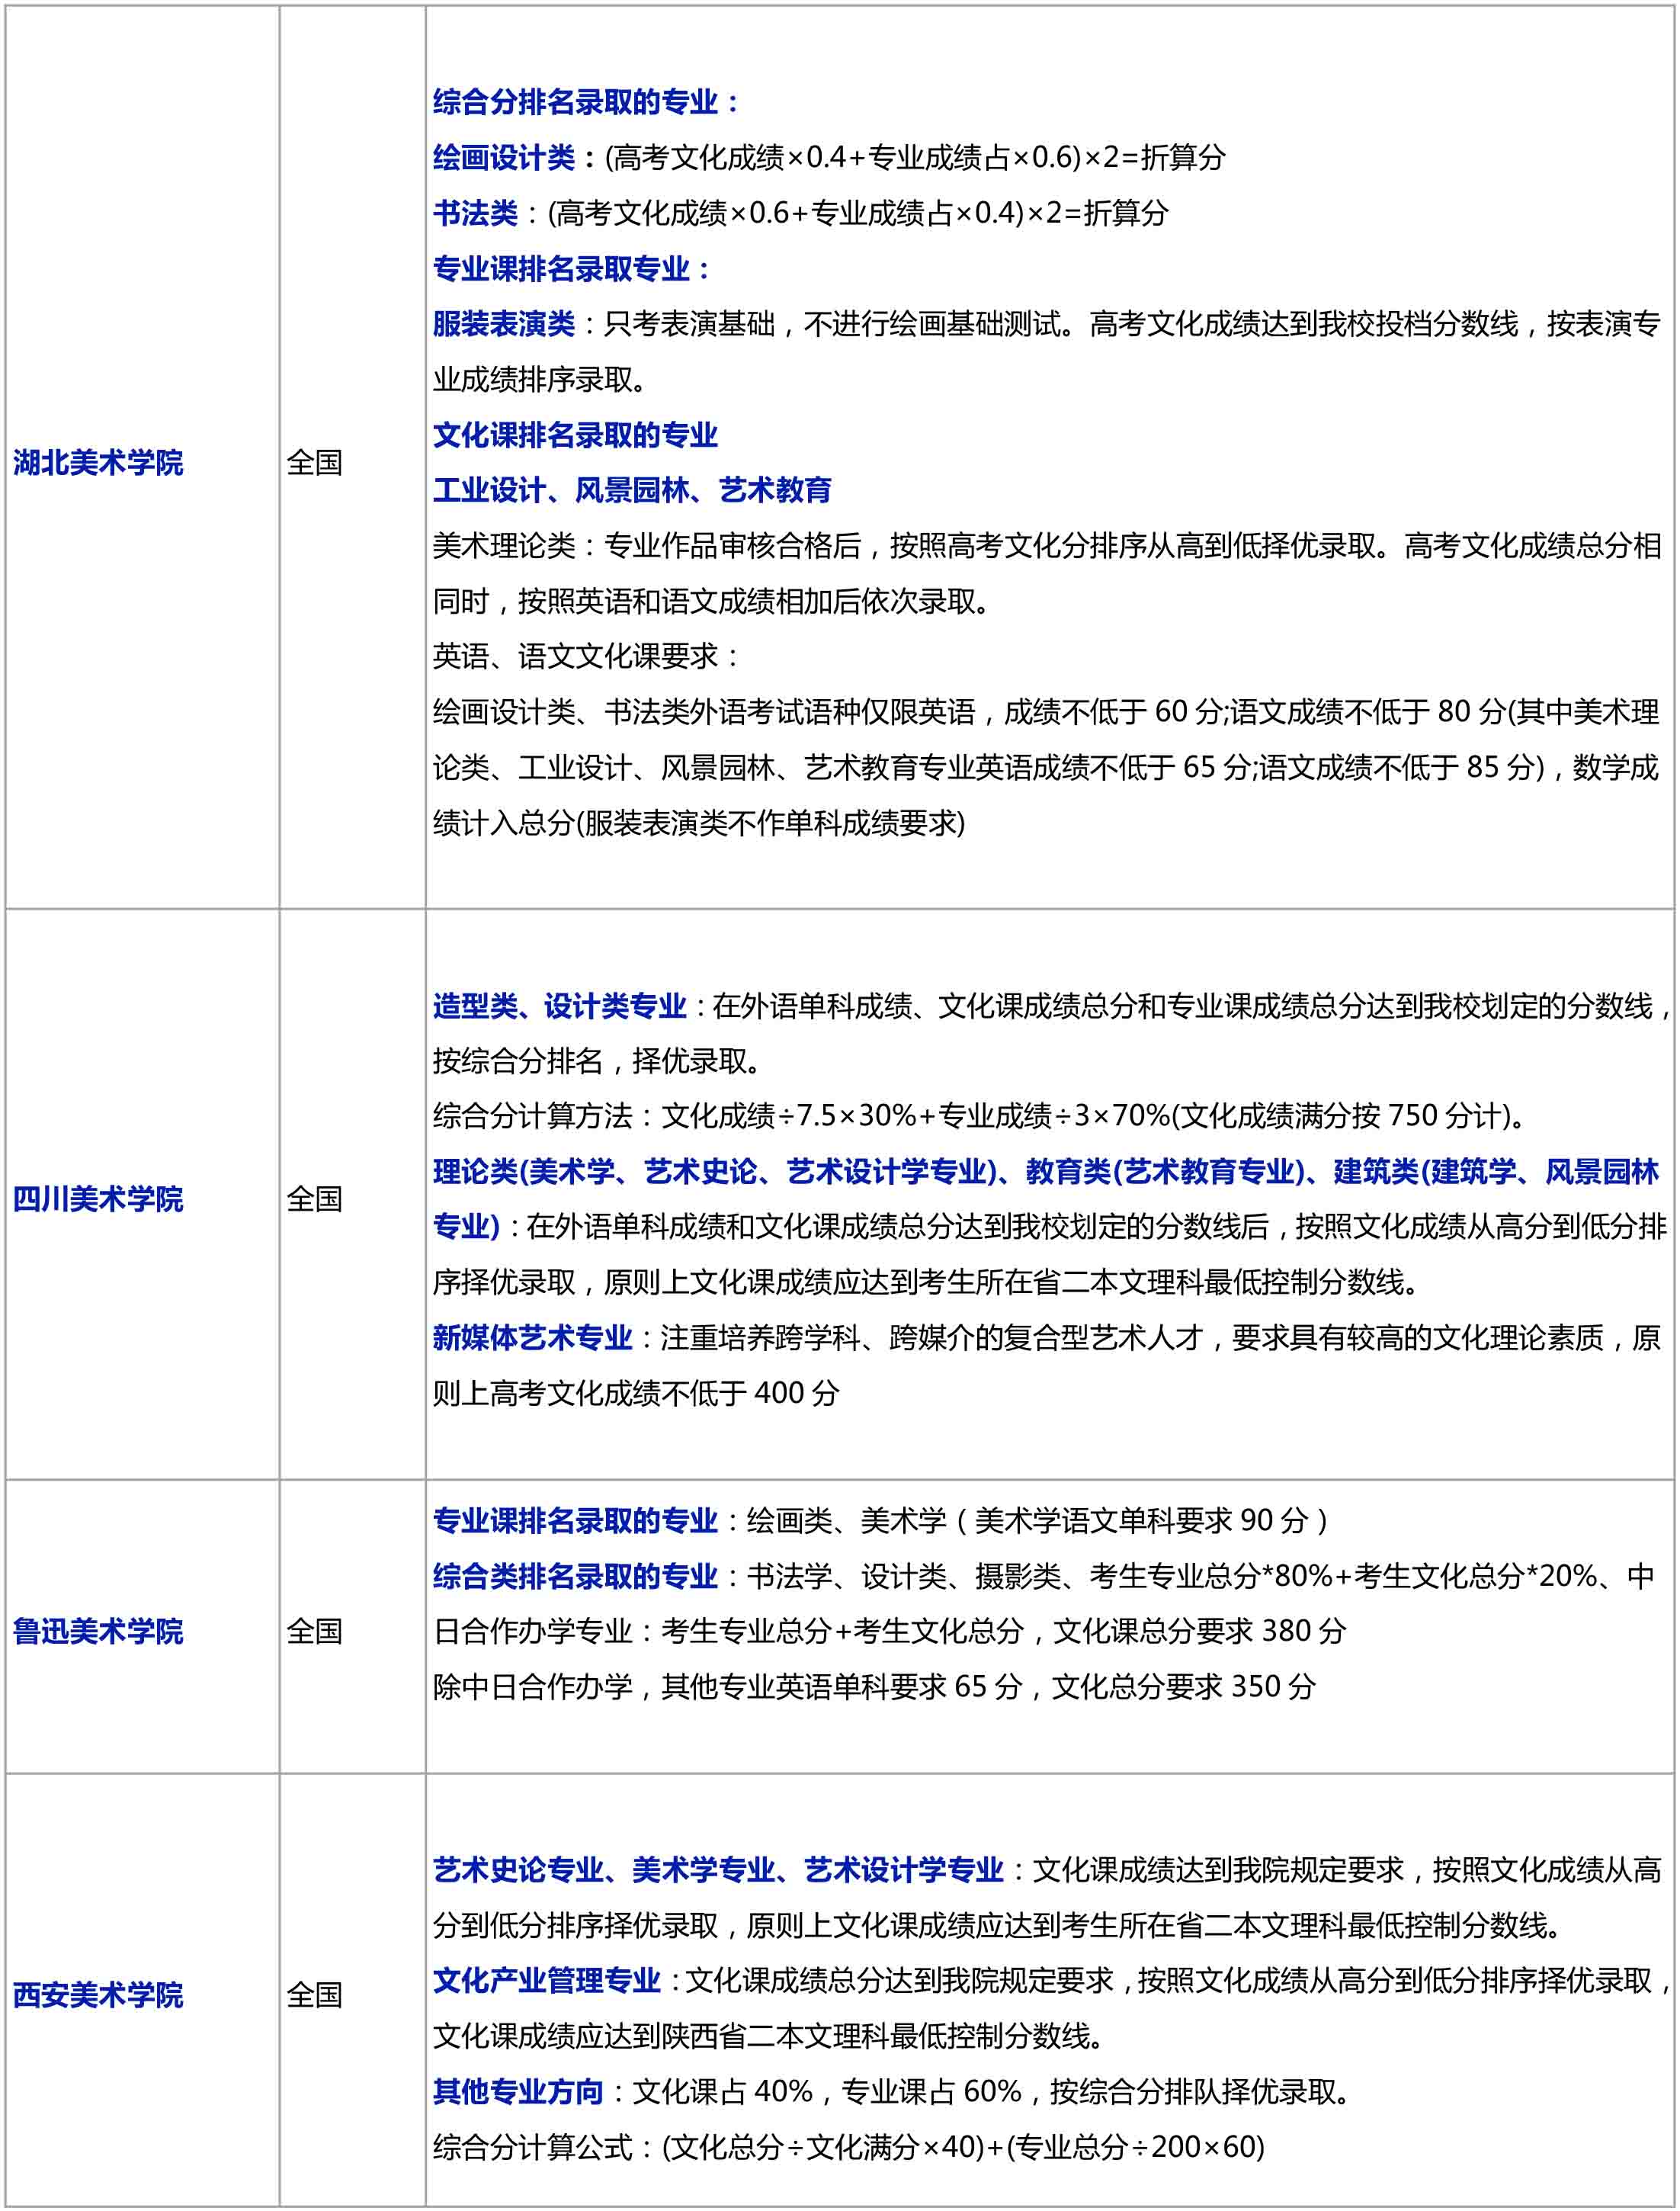Click the blue text 艺术史论专业、美术学专业、艺术设计学专业

click(718, 1870)
